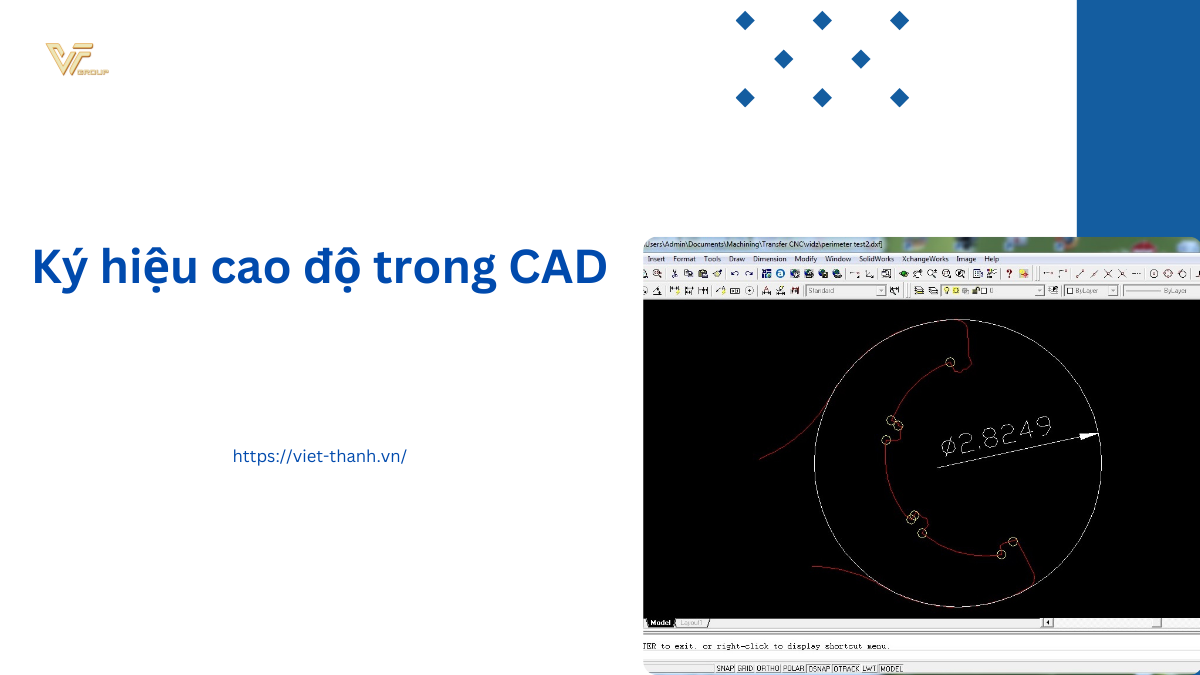Click the Match Properties paintbrush icon
The image size is (1200, 675).
click(717, 273)
